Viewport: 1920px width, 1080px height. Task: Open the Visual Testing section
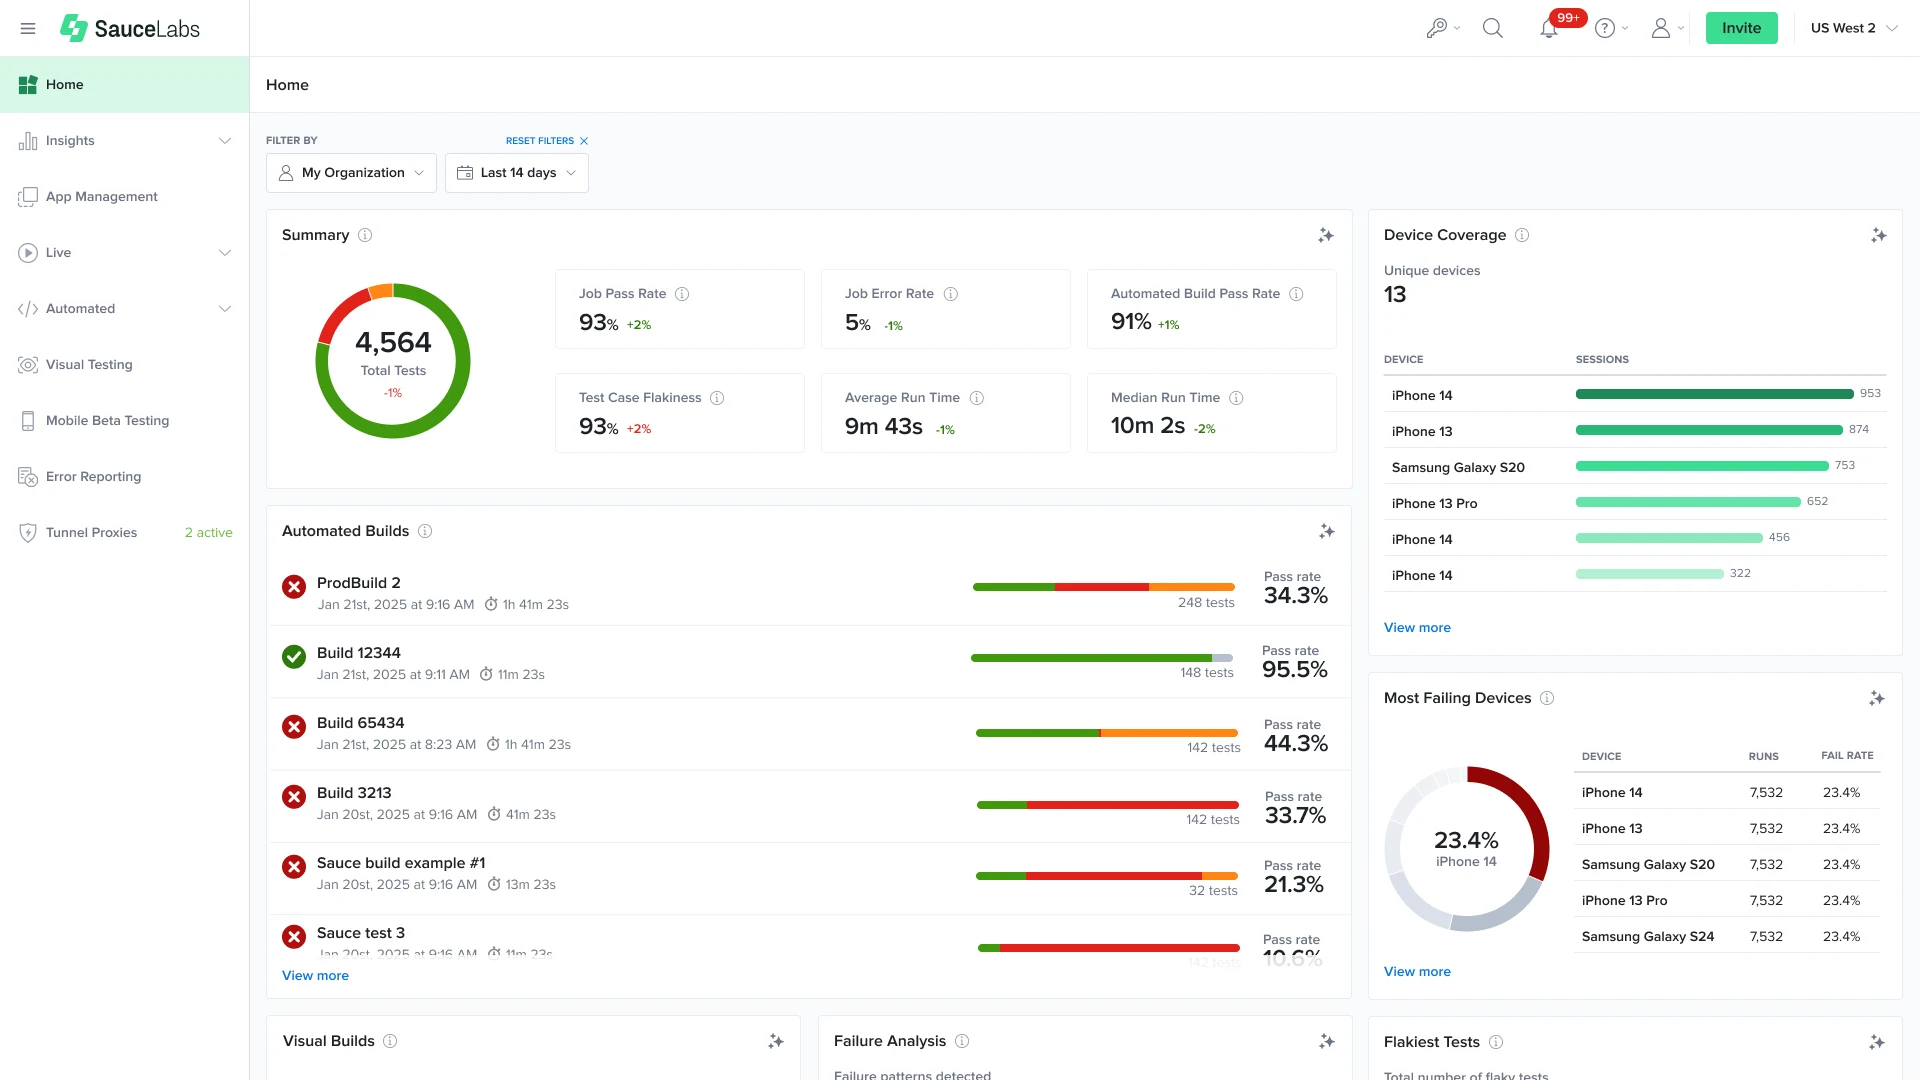point(89,364)
